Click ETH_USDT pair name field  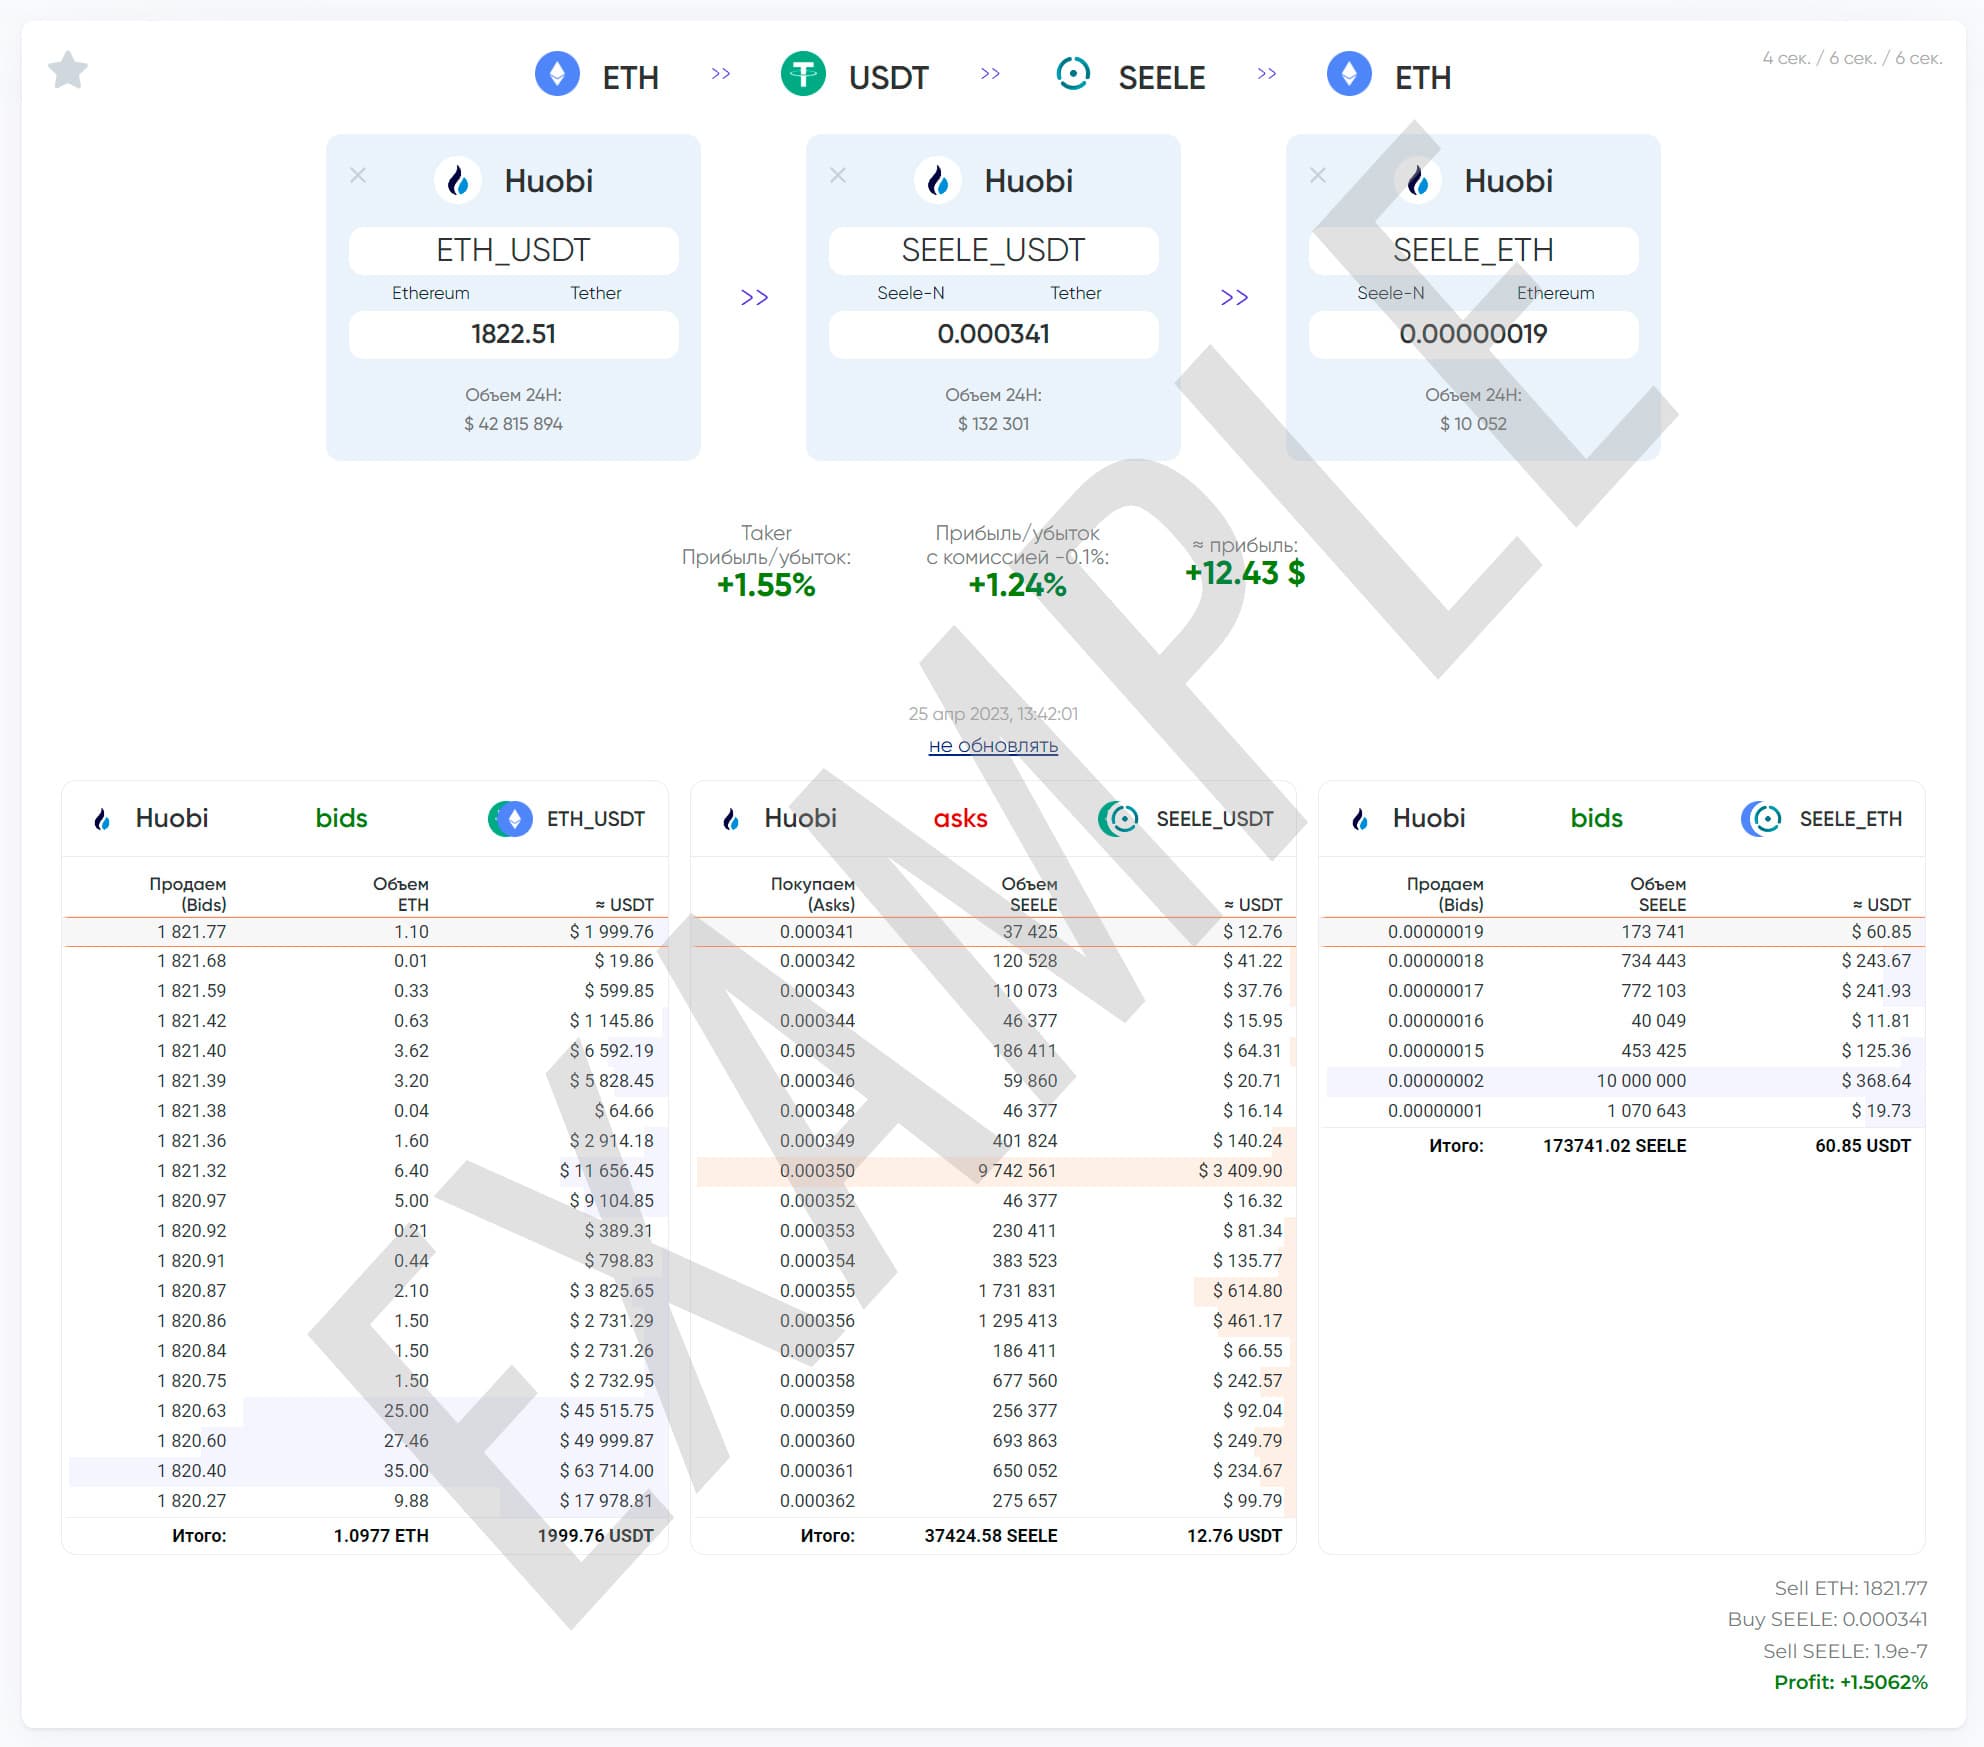[x=513, y=250]
